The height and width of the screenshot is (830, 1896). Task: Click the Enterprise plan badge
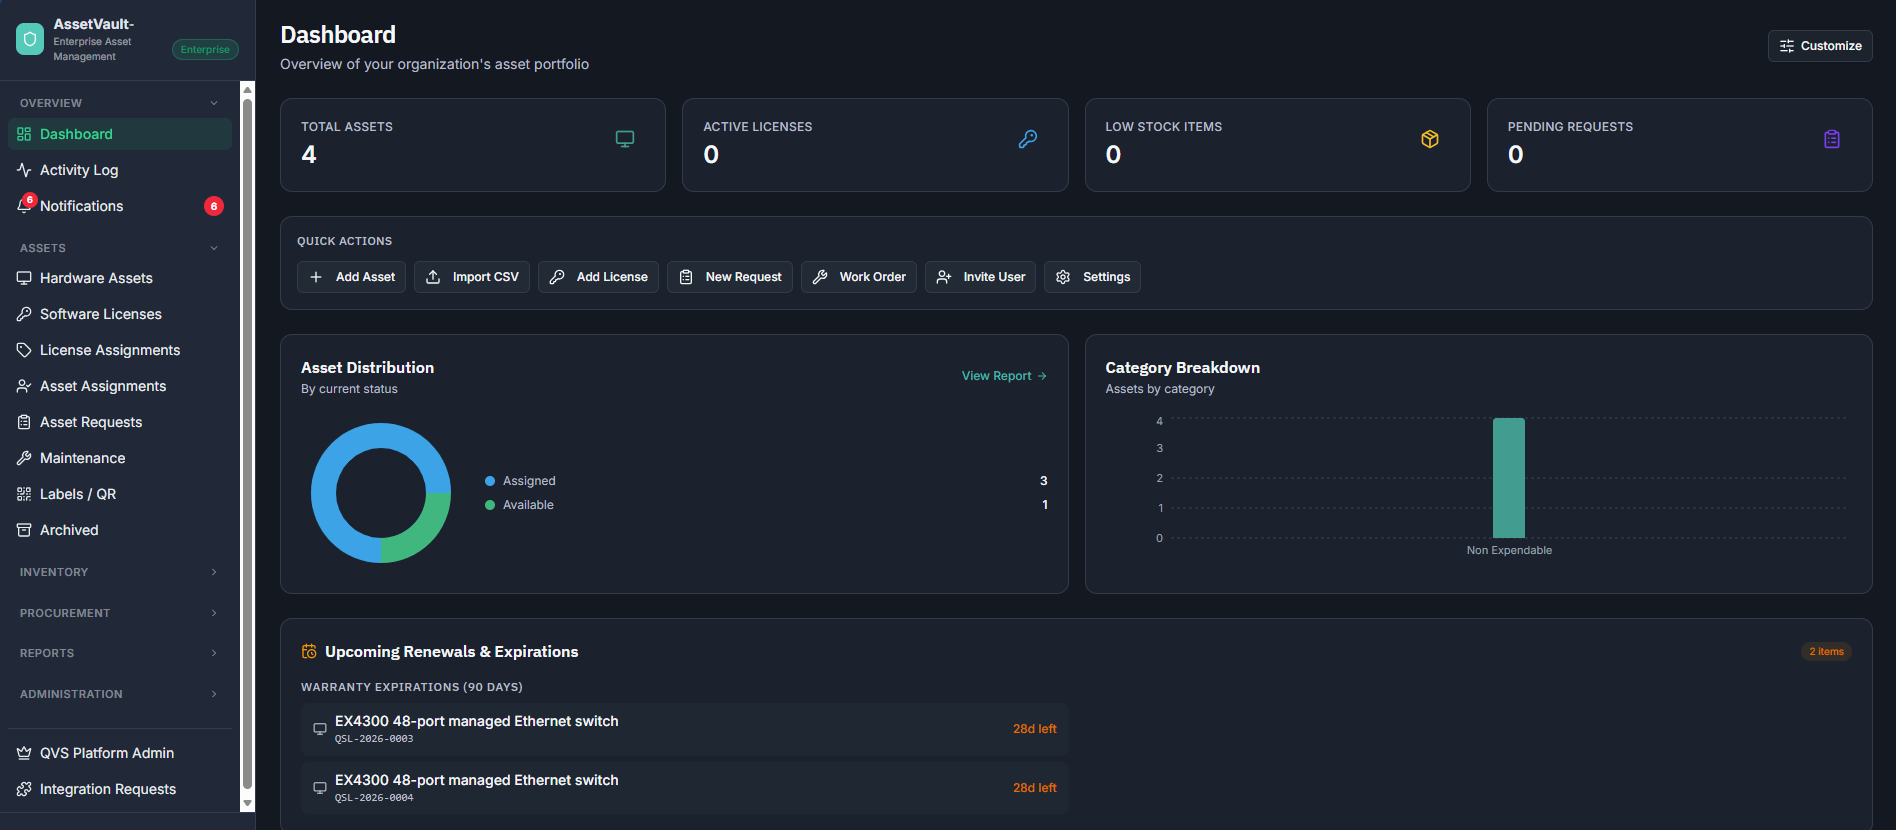[205, 50]
